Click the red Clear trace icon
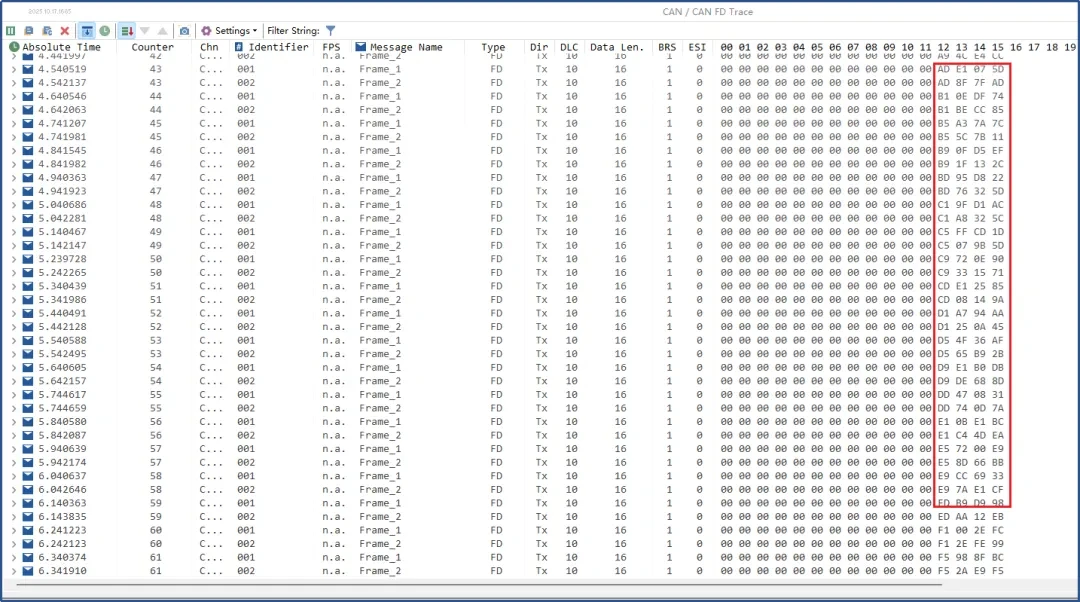Screen dimensions: 1080x602 click(66, 31)
